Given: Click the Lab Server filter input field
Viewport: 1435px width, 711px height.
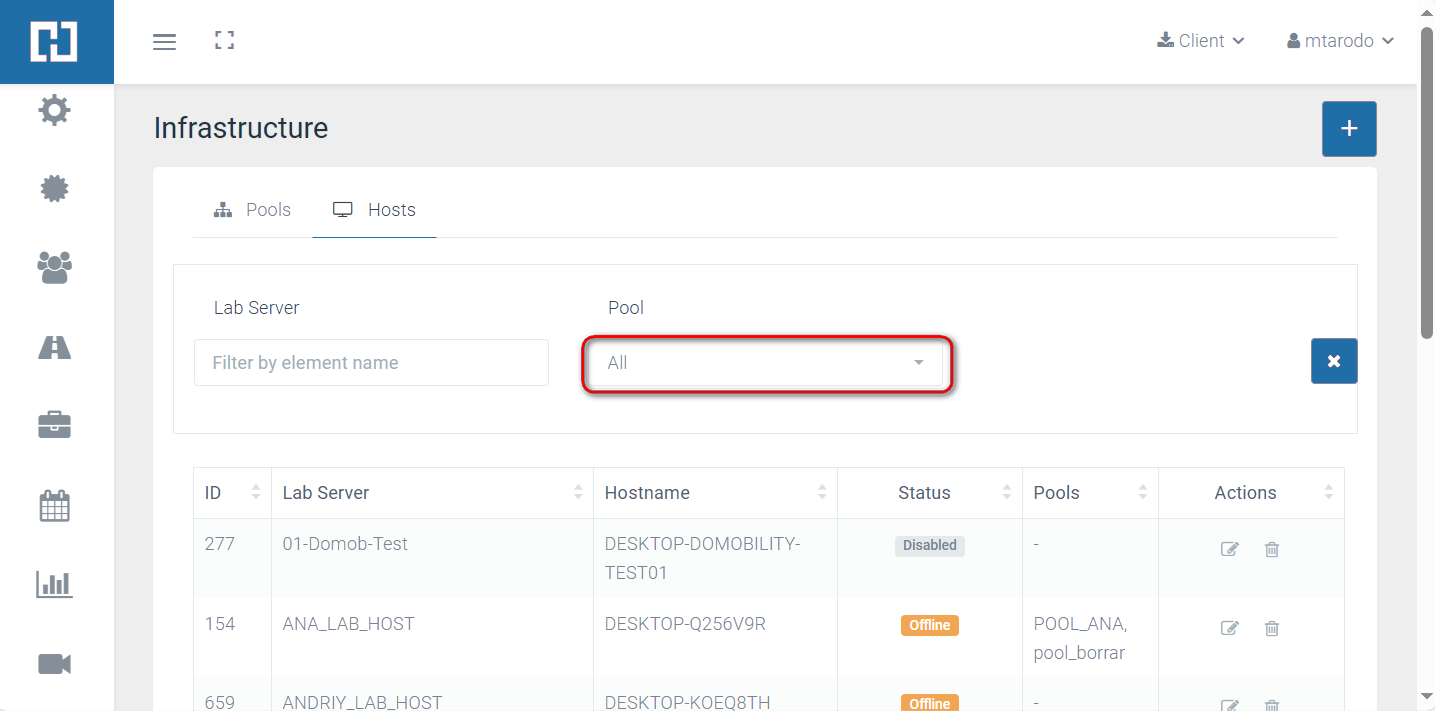Looking at the screenshot, I should point(371,363).
